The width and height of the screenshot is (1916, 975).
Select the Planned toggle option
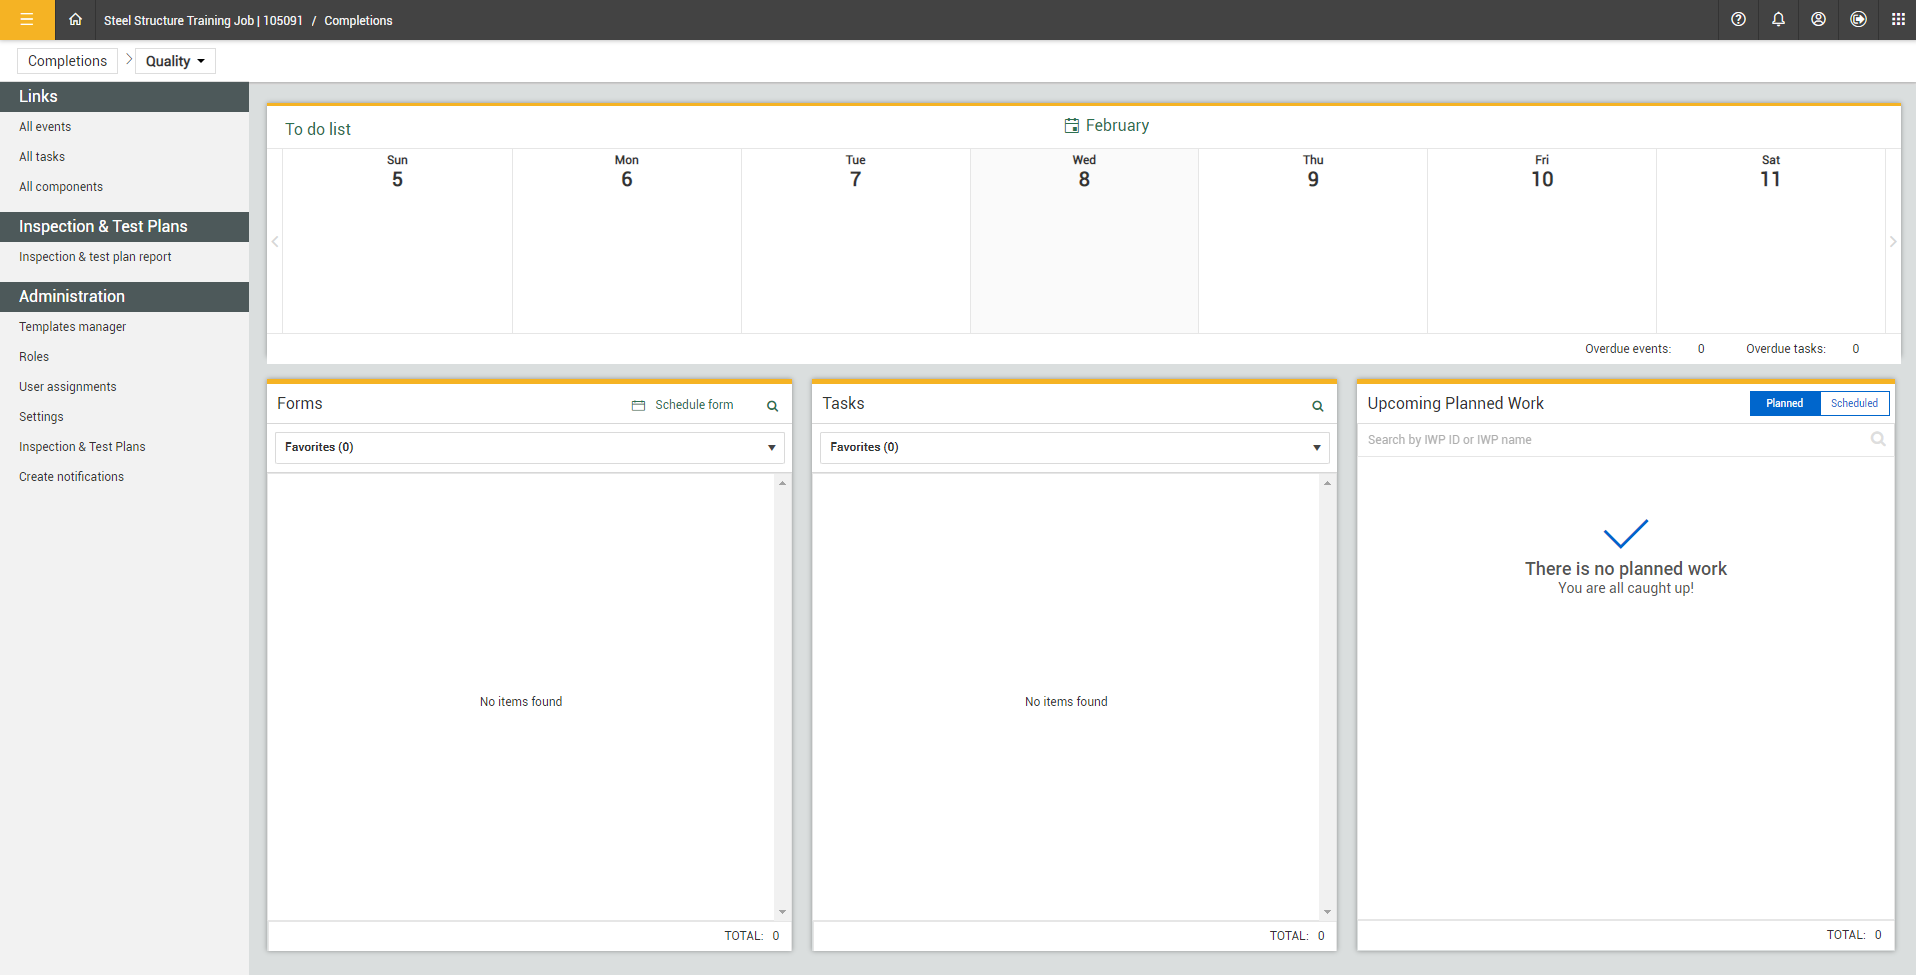1784,403
